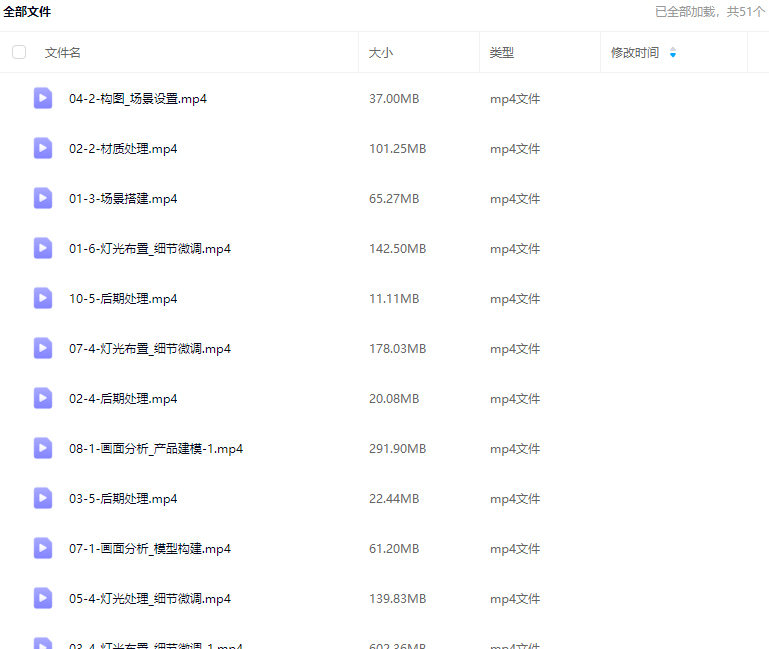Sort files by 大小 column header

(381, 52)
